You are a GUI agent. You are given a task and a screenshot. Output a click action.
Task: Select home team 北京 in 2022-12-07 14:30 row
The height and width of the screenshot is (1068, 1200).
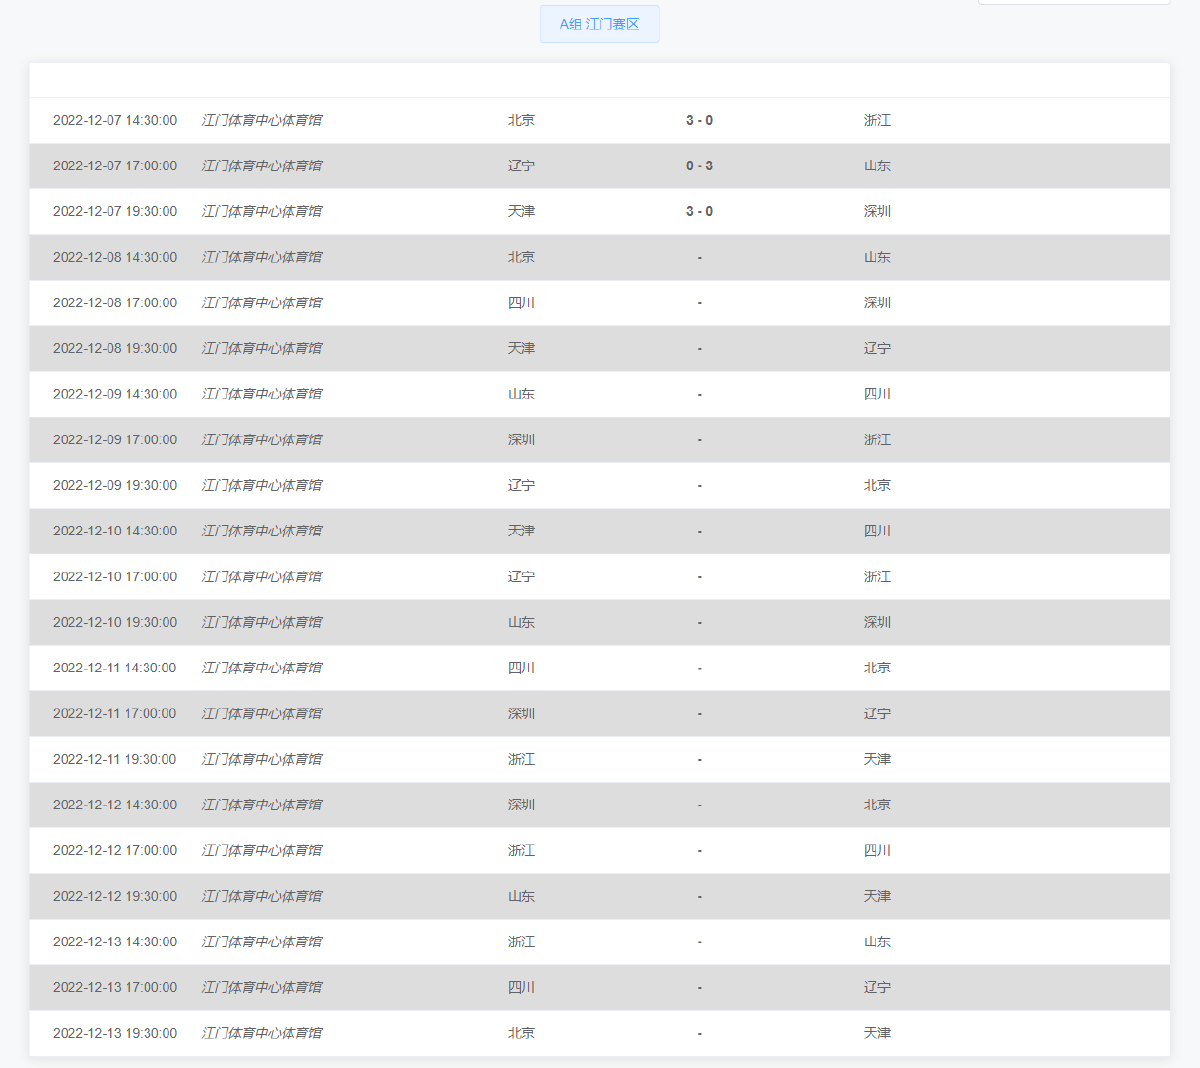click(x=521, y=120)
